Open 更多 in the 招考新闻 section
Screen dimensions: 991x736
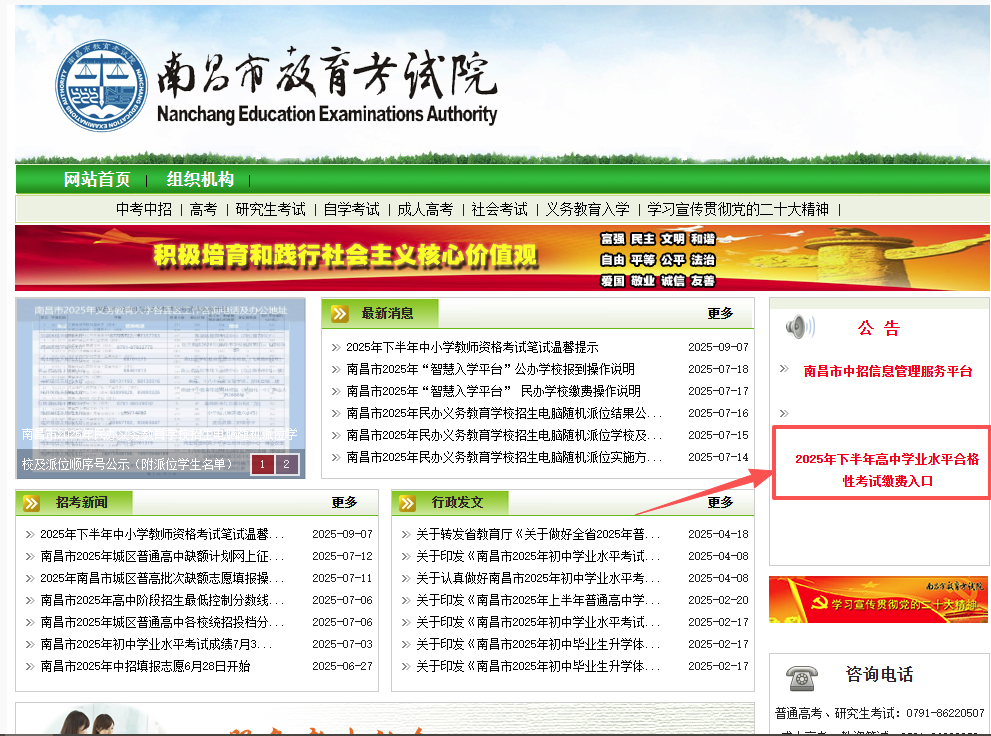point(344,503)
